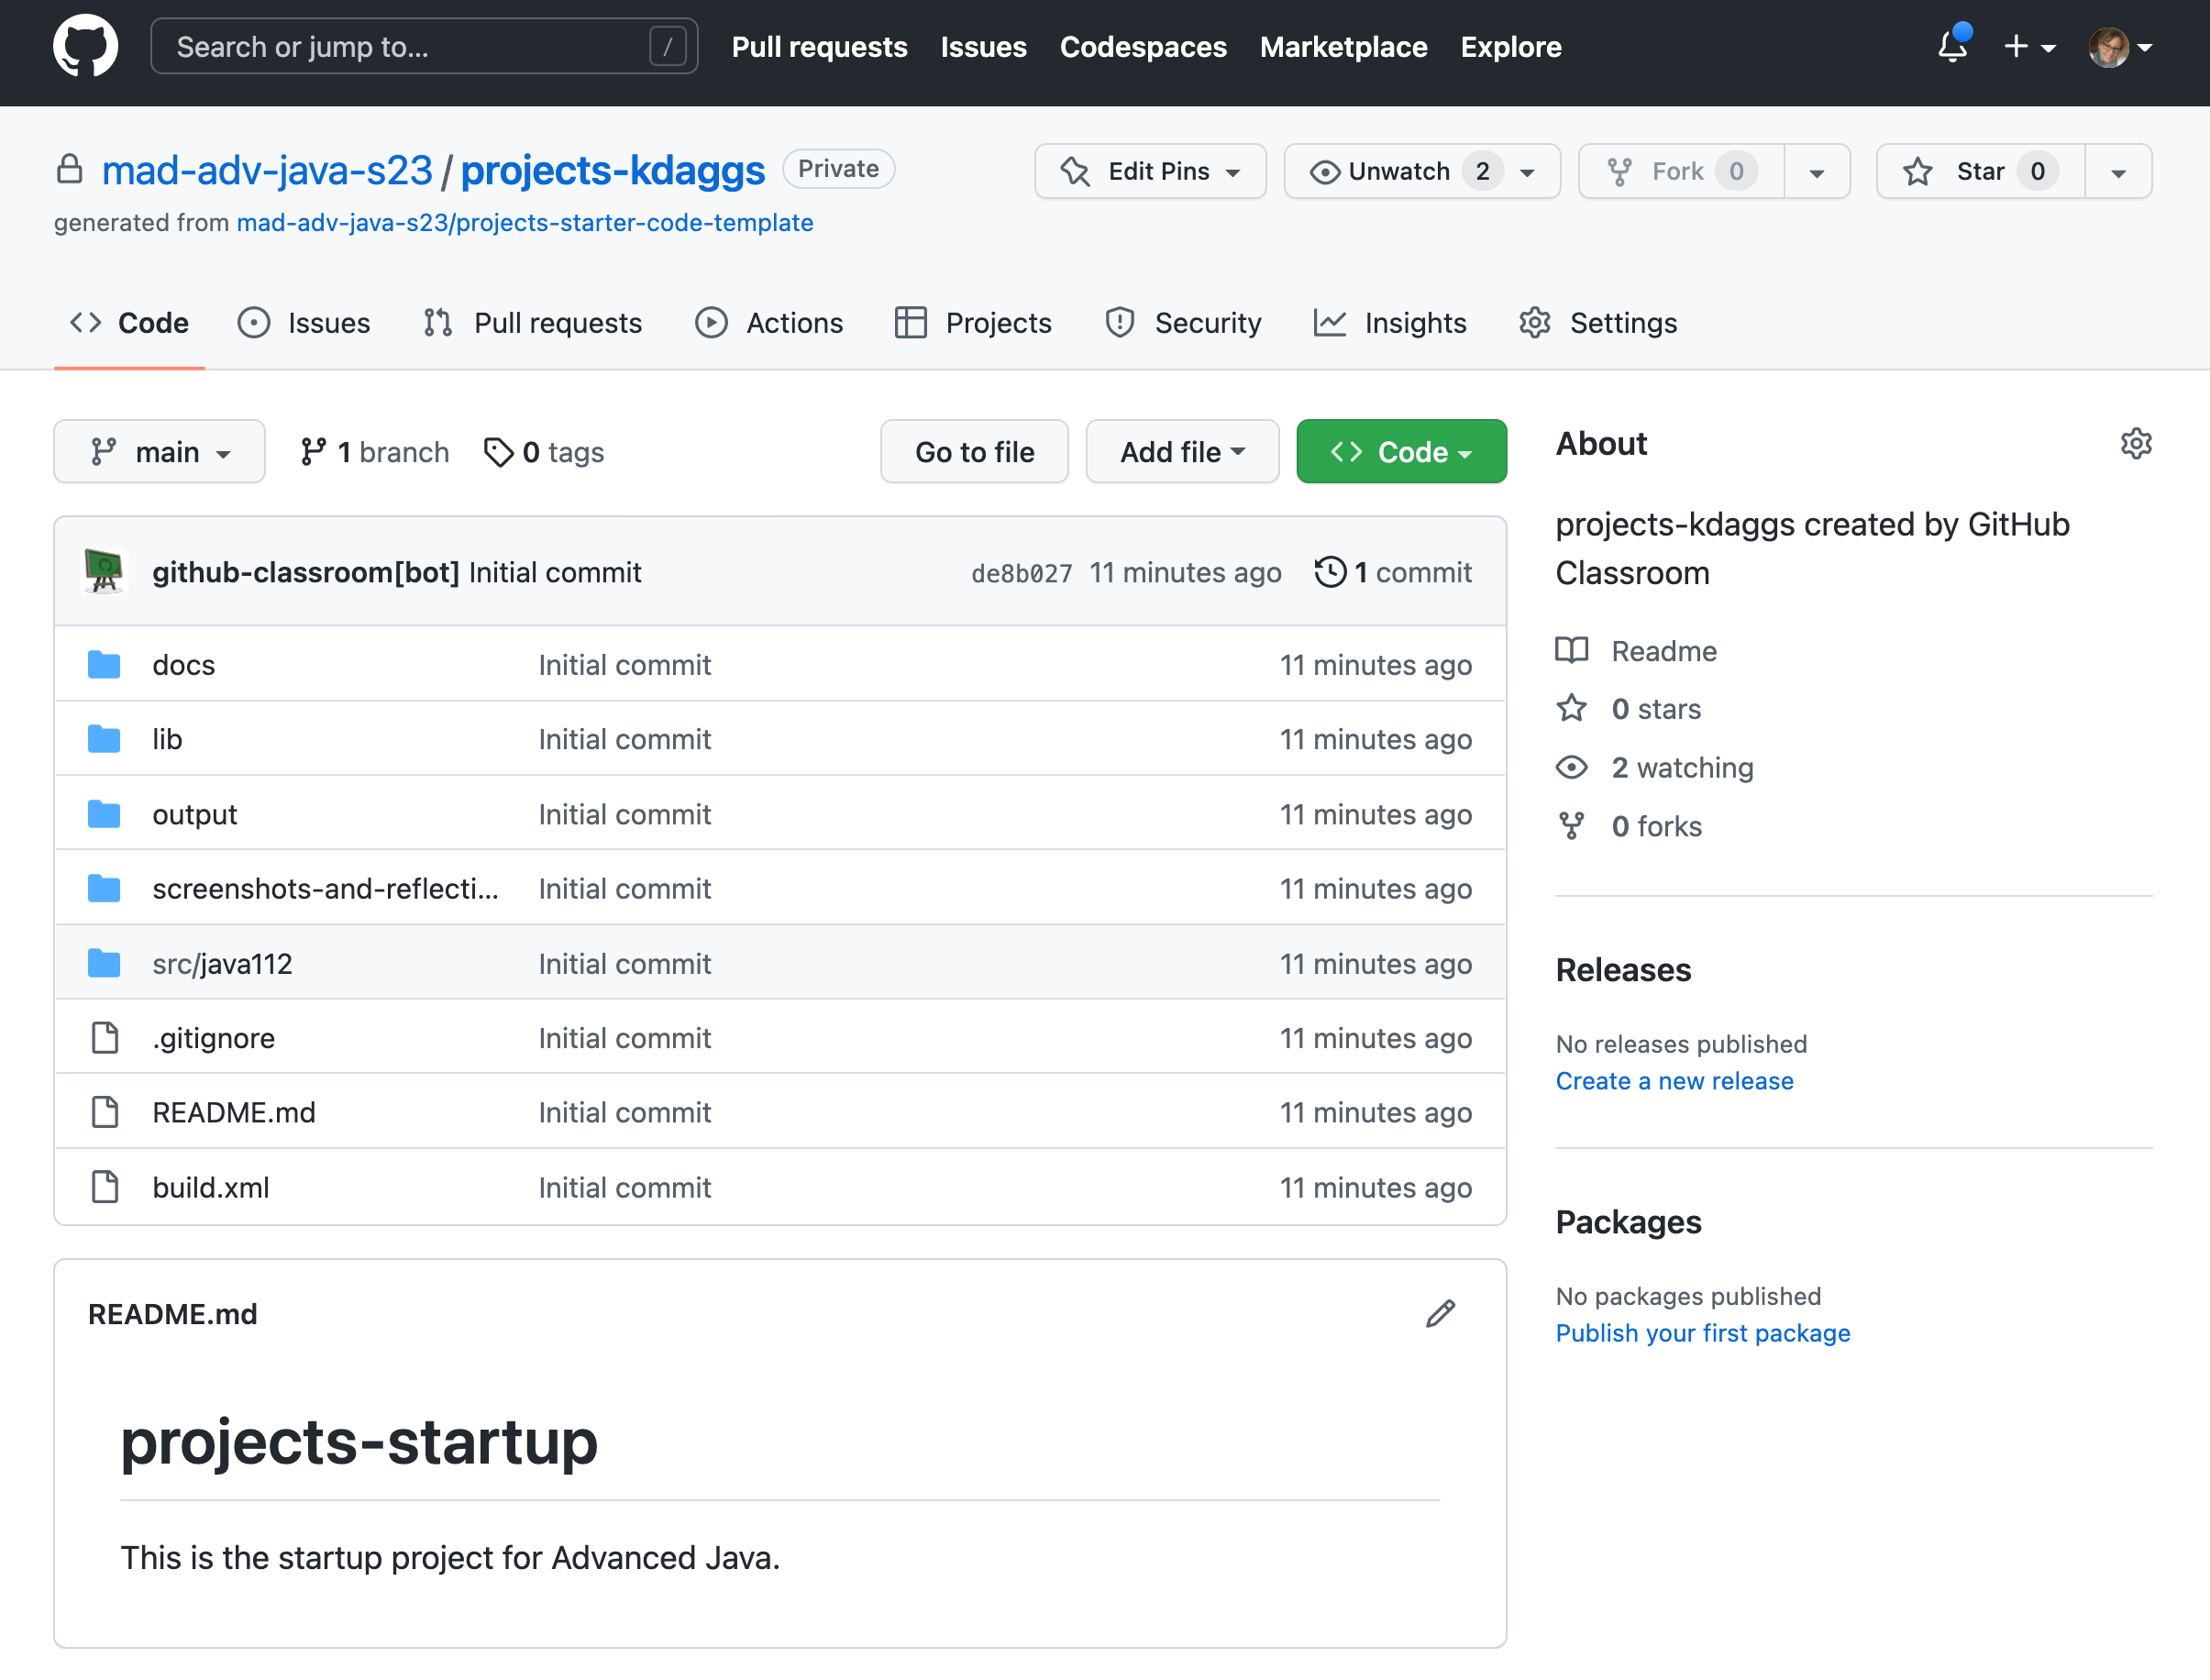The width and height of the screenshot is (2210, 1680).
Task: Open the user avatar menu
Action: tap(2120, 47)
